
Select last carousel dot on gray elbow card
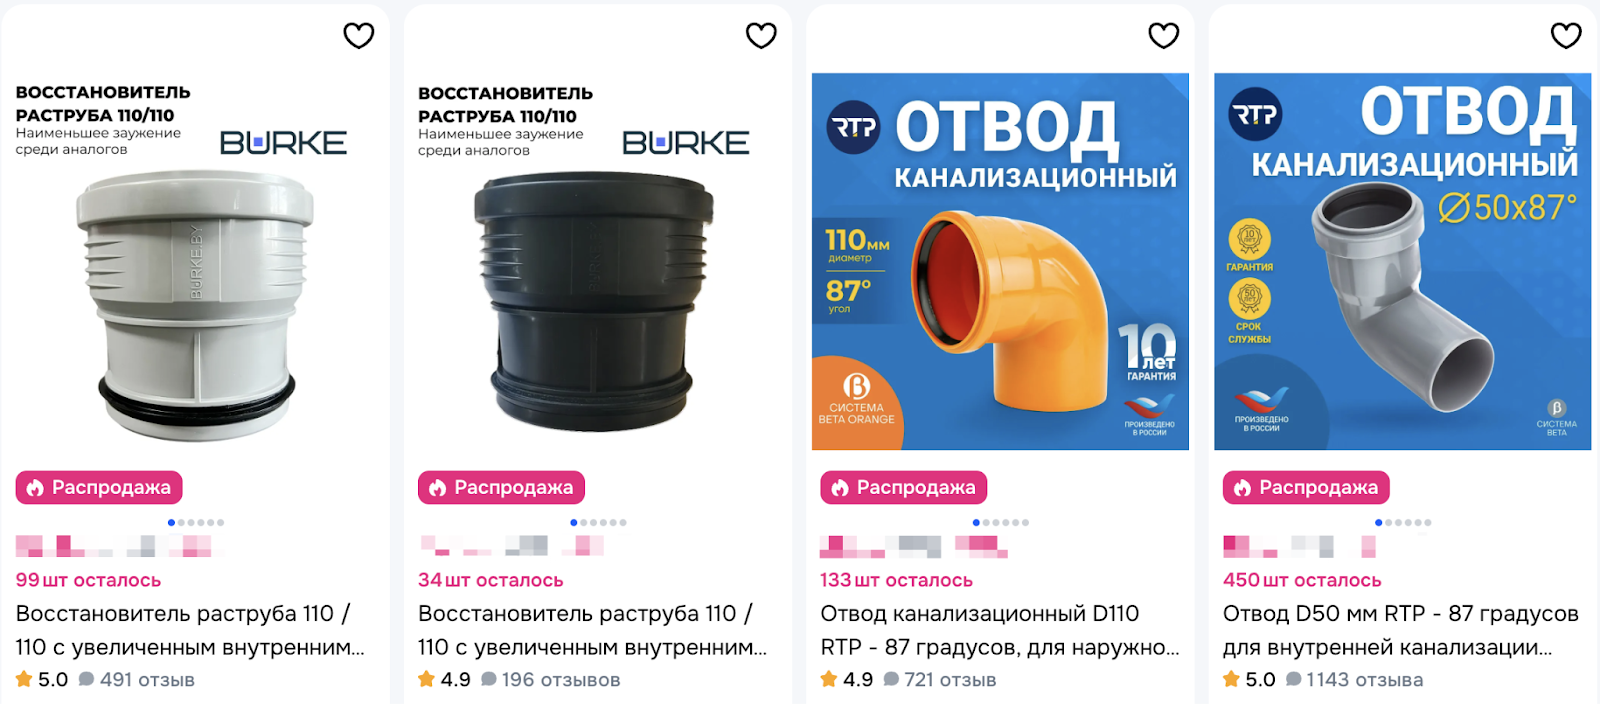1428,522
